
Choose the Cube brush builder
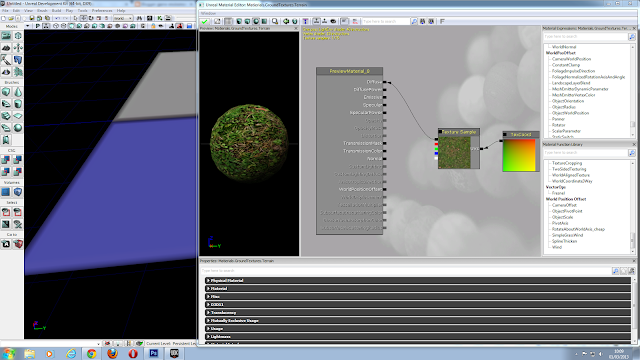click(6, 92)
